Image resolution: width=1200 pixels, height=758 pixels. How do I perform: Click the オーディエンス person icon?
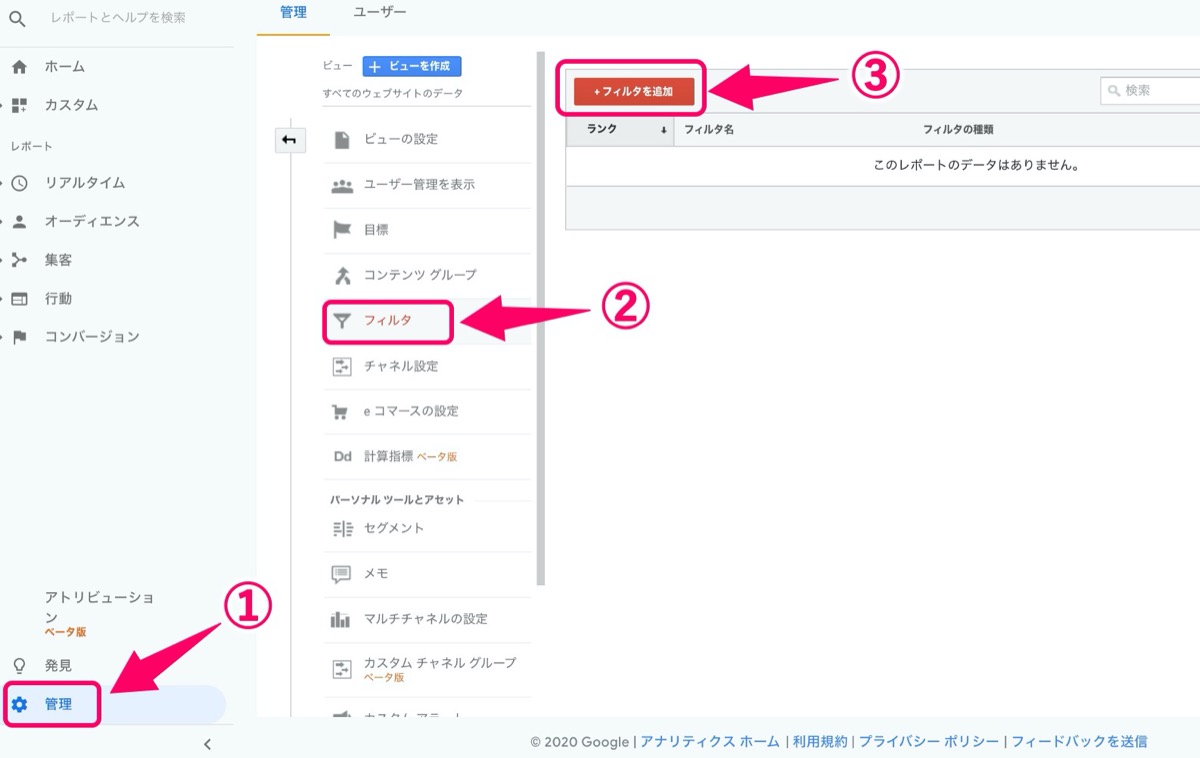(19, 222)
